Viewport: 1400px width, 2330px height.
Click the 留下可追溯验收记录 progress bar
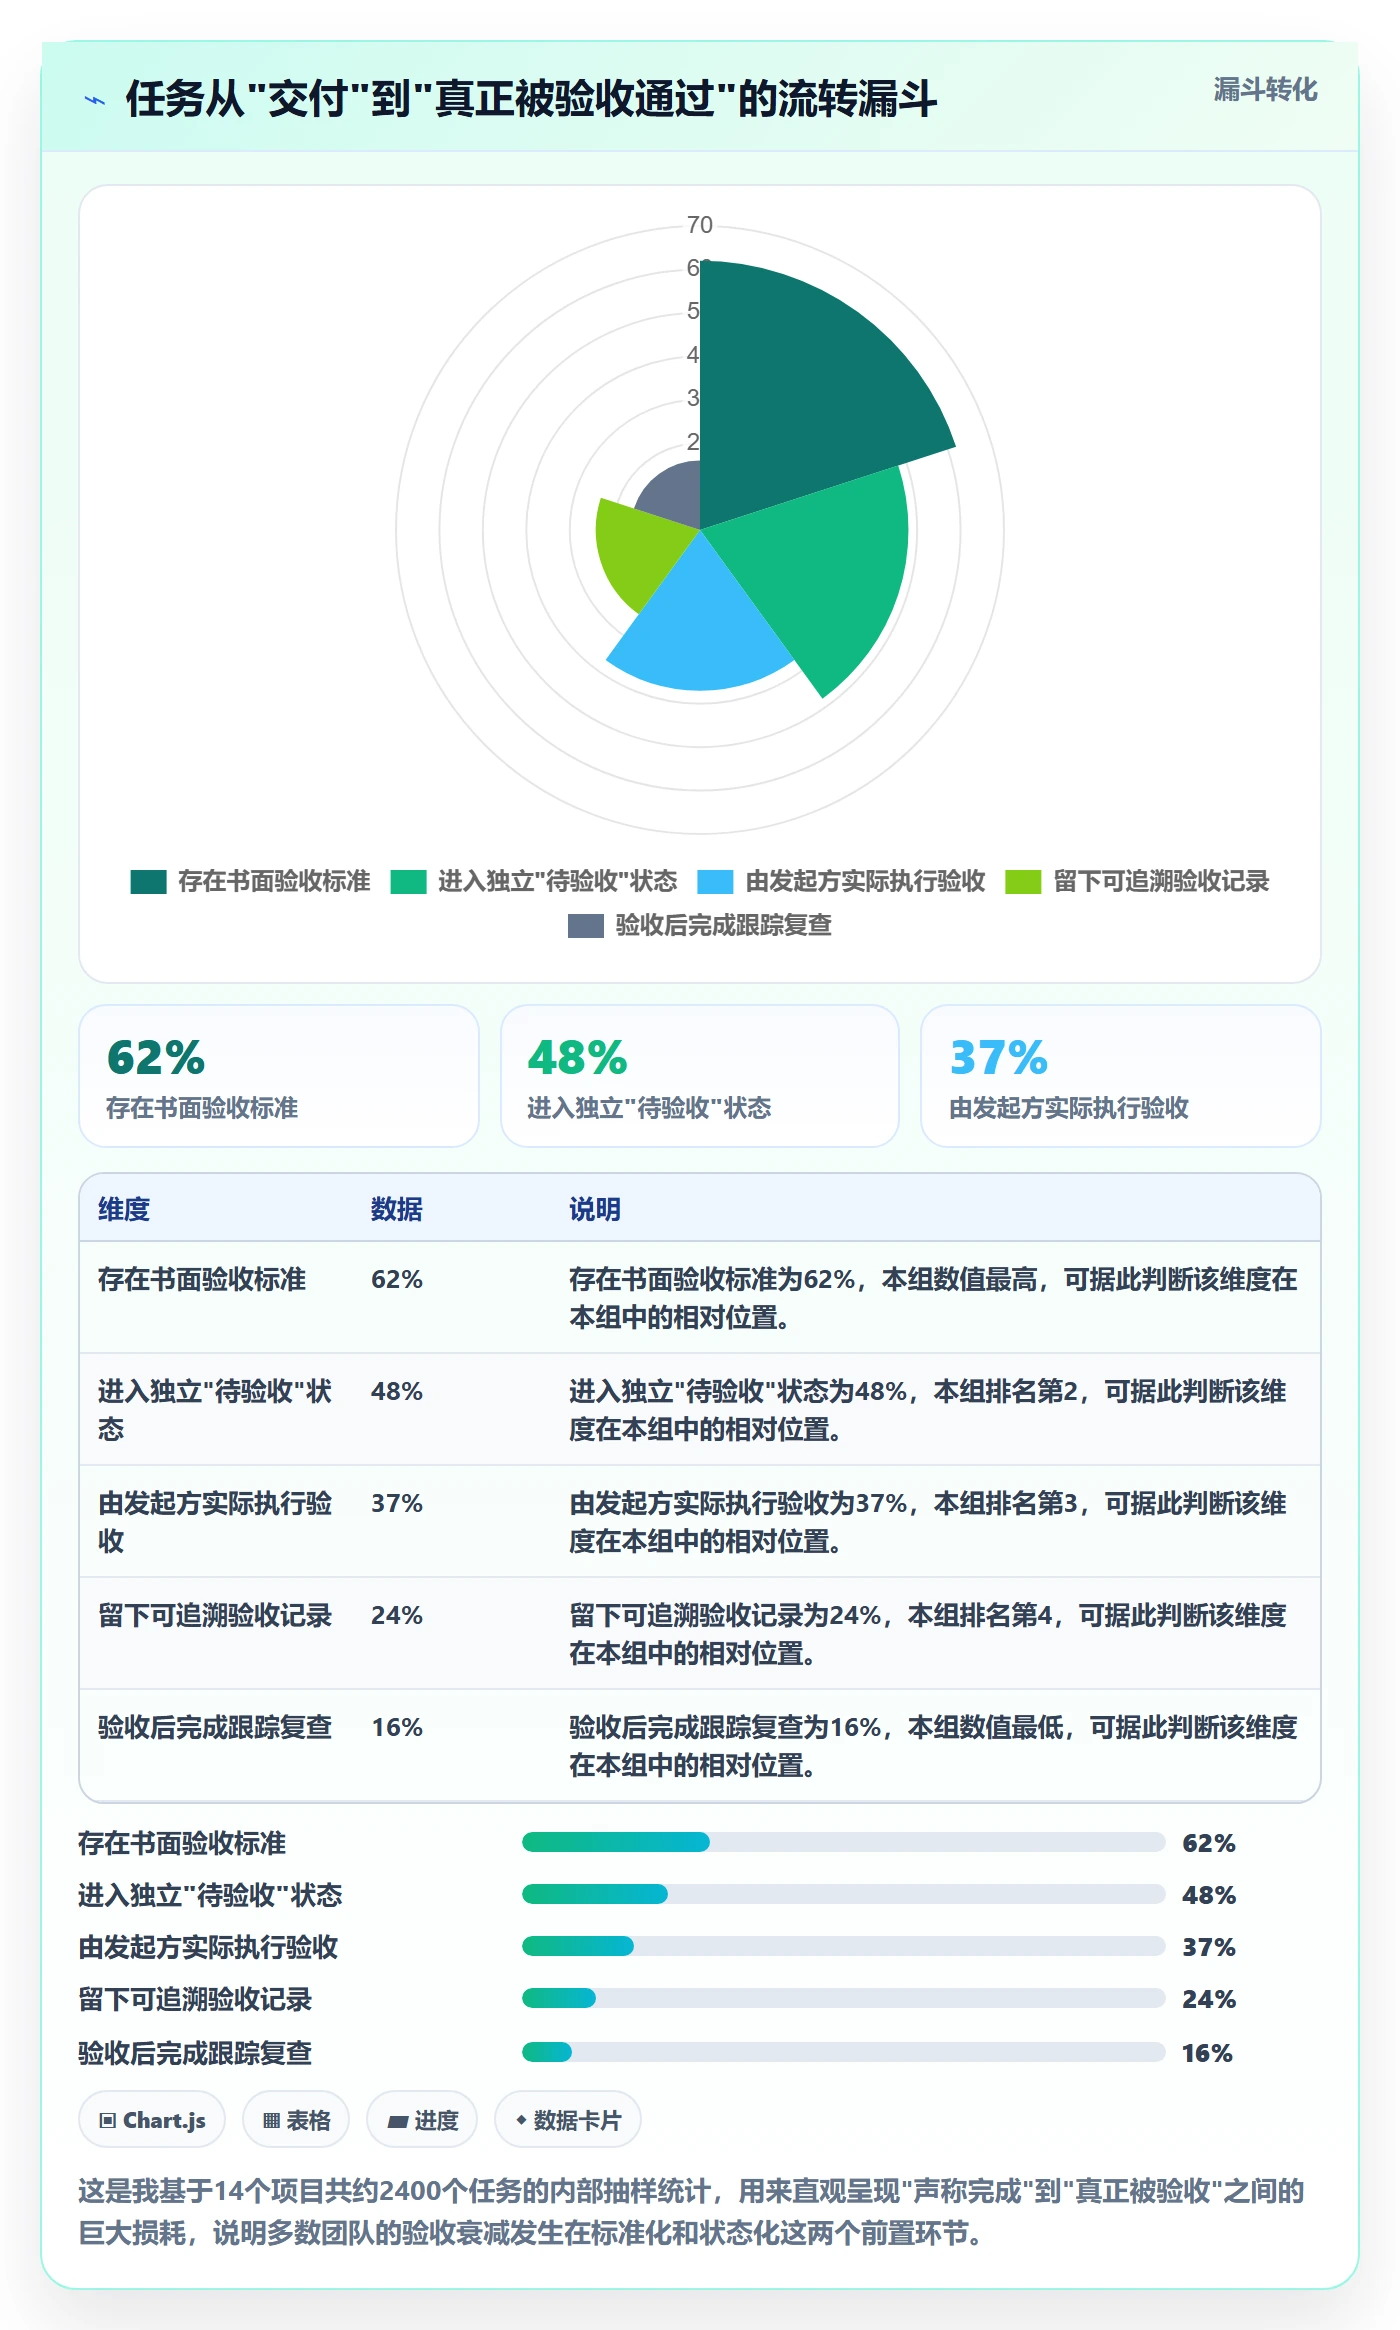843,1998
